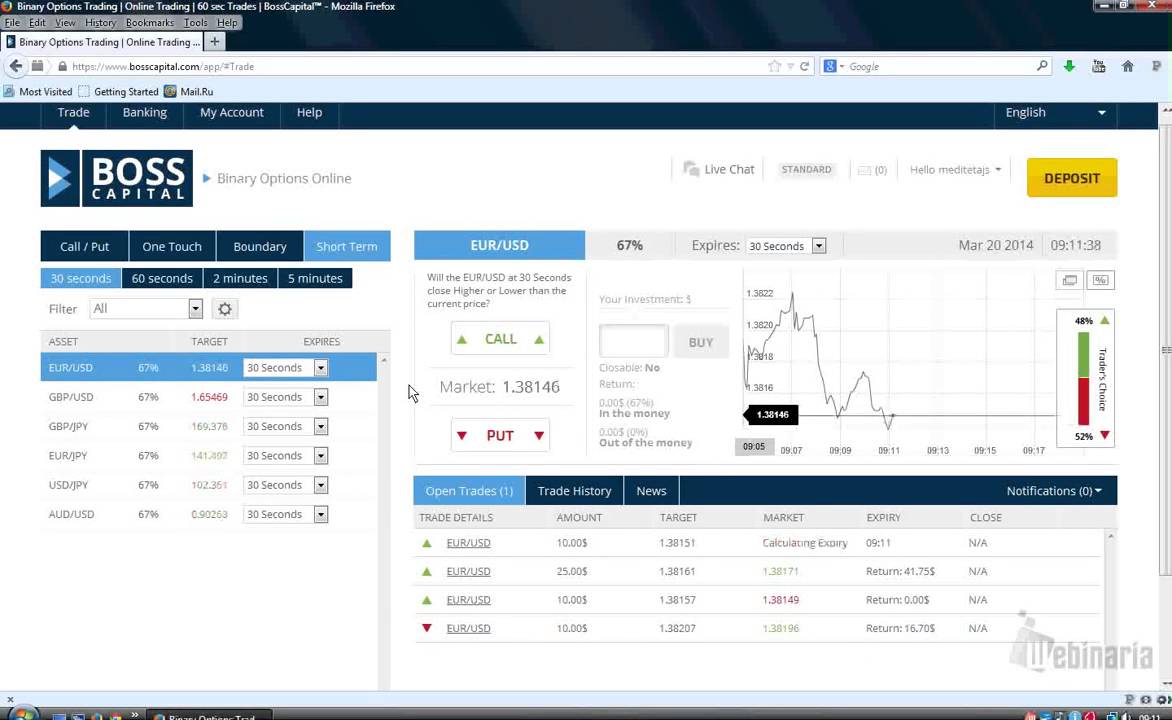The height and width of the screenshot is (720, 1172).
Task: Click the Windows Start button
Action: click(x=22, y=713)
